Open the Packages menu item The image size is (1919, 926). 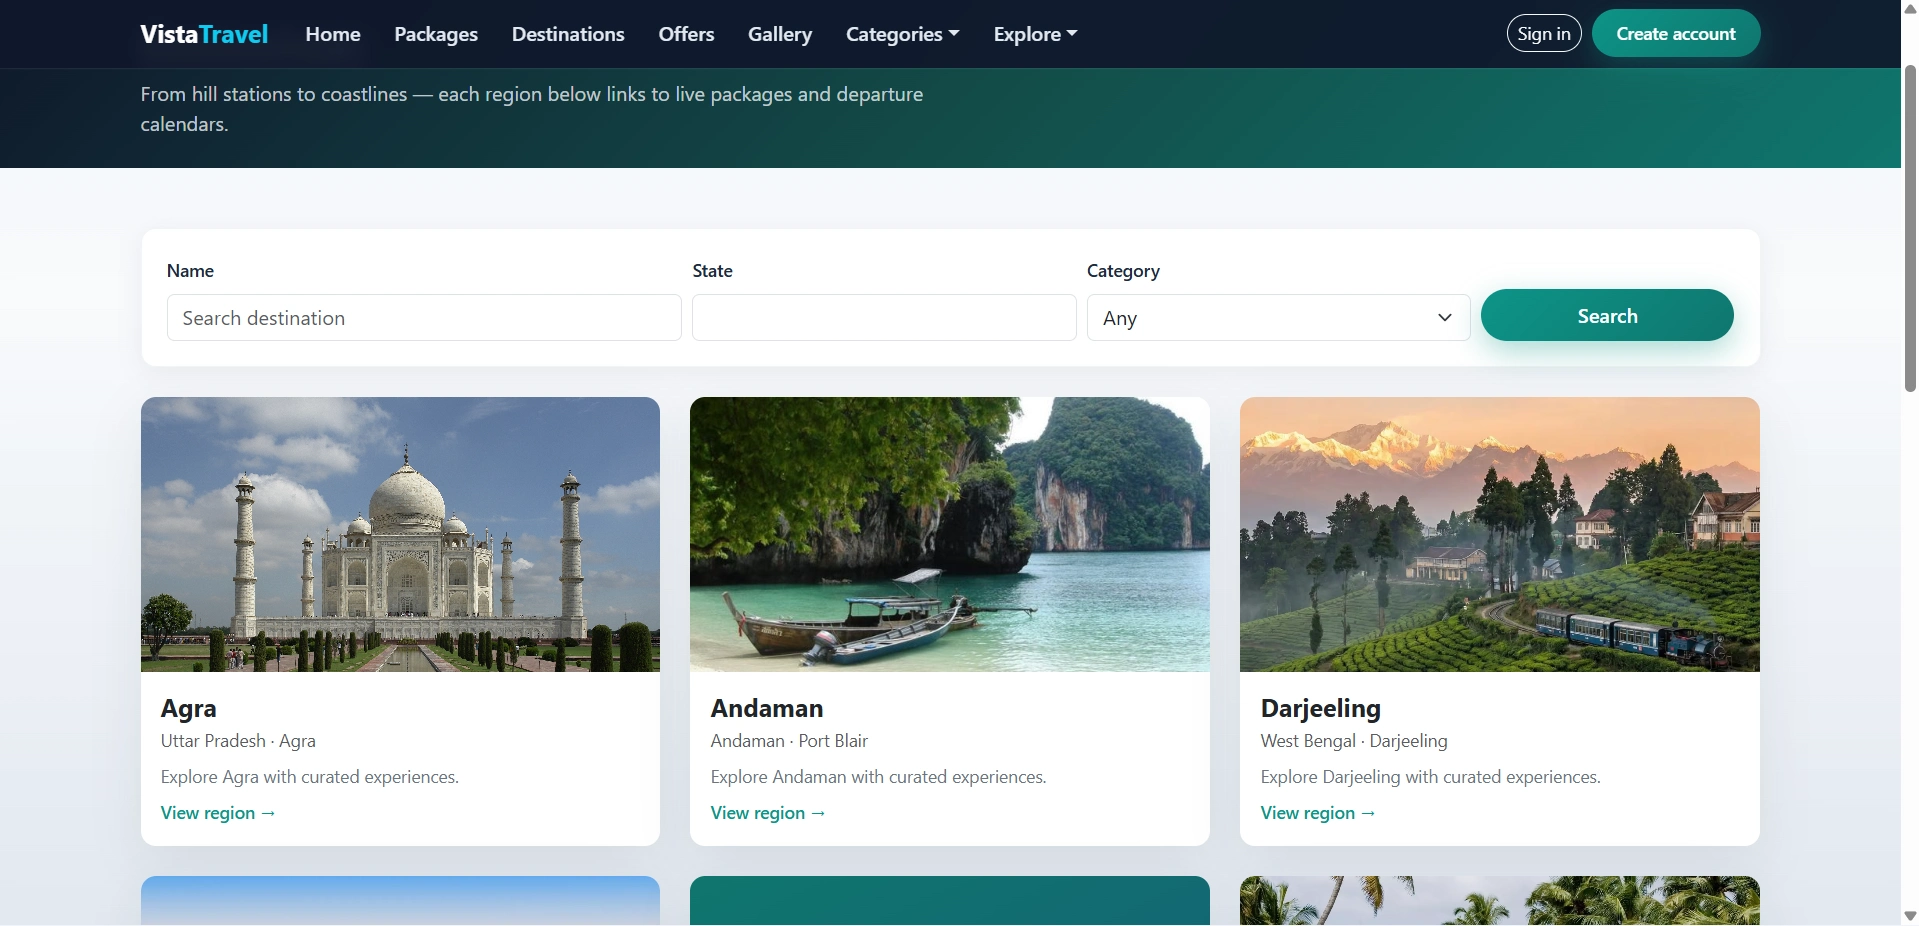[436, 34]
